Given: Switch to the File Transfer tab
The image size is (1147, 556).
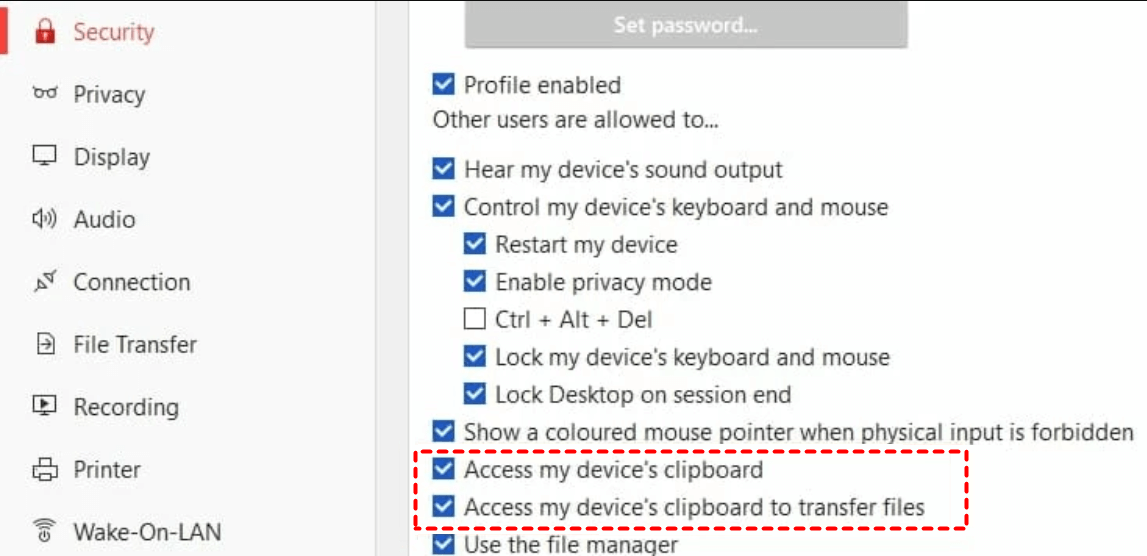Looking at the screenshot, I should click(135, 345).
